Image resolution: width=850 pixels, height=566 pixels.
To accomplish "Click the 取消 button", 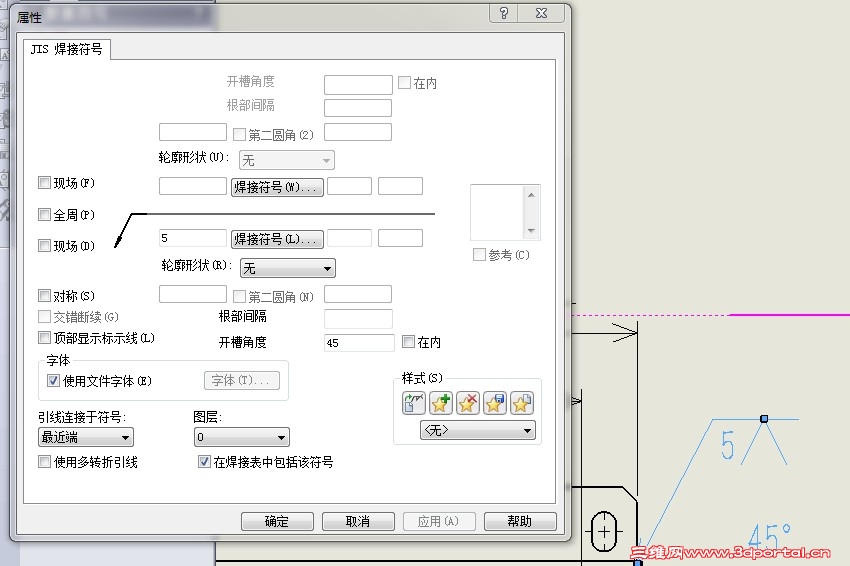I will [358, 522].
